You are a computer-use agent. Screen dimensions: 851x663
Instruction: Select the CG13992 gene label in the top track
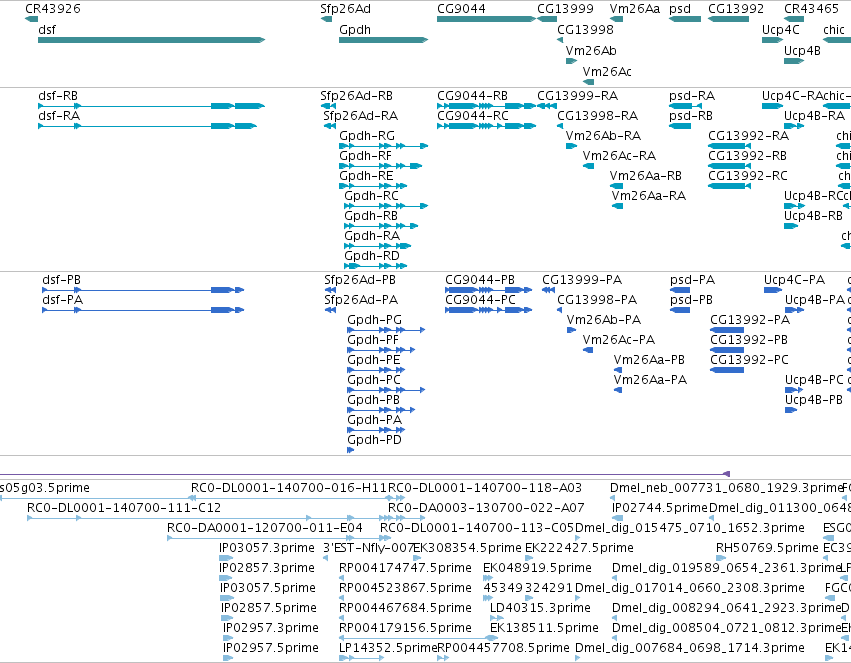click(x=735, y=9)
